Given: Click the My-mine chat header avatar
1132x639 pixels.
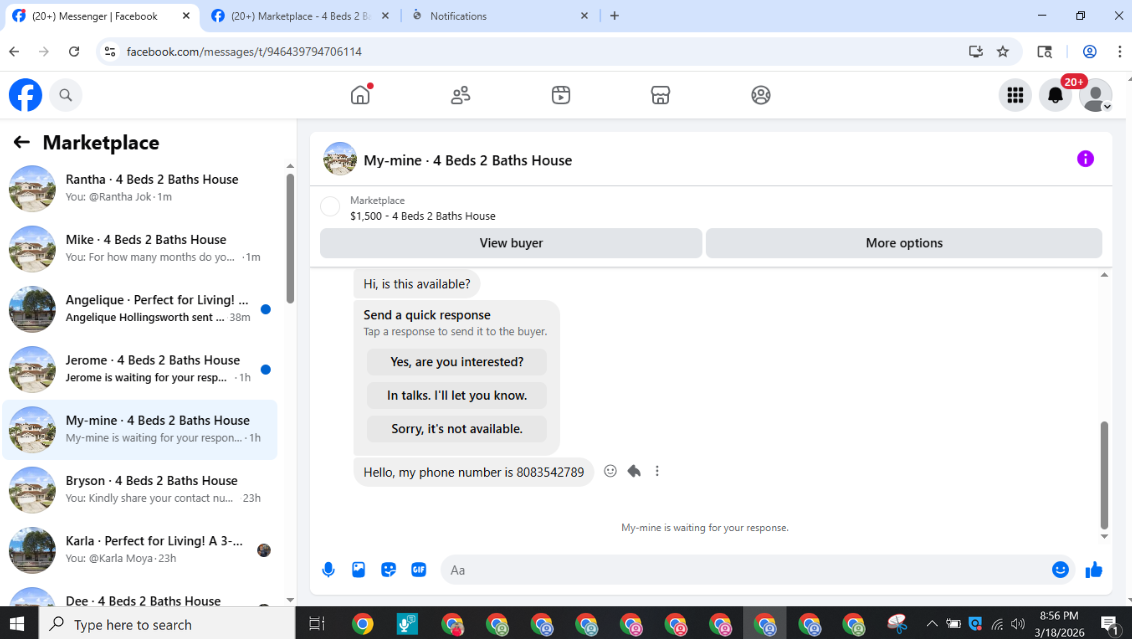Looking at the screenshot, I should pos(339,159).
